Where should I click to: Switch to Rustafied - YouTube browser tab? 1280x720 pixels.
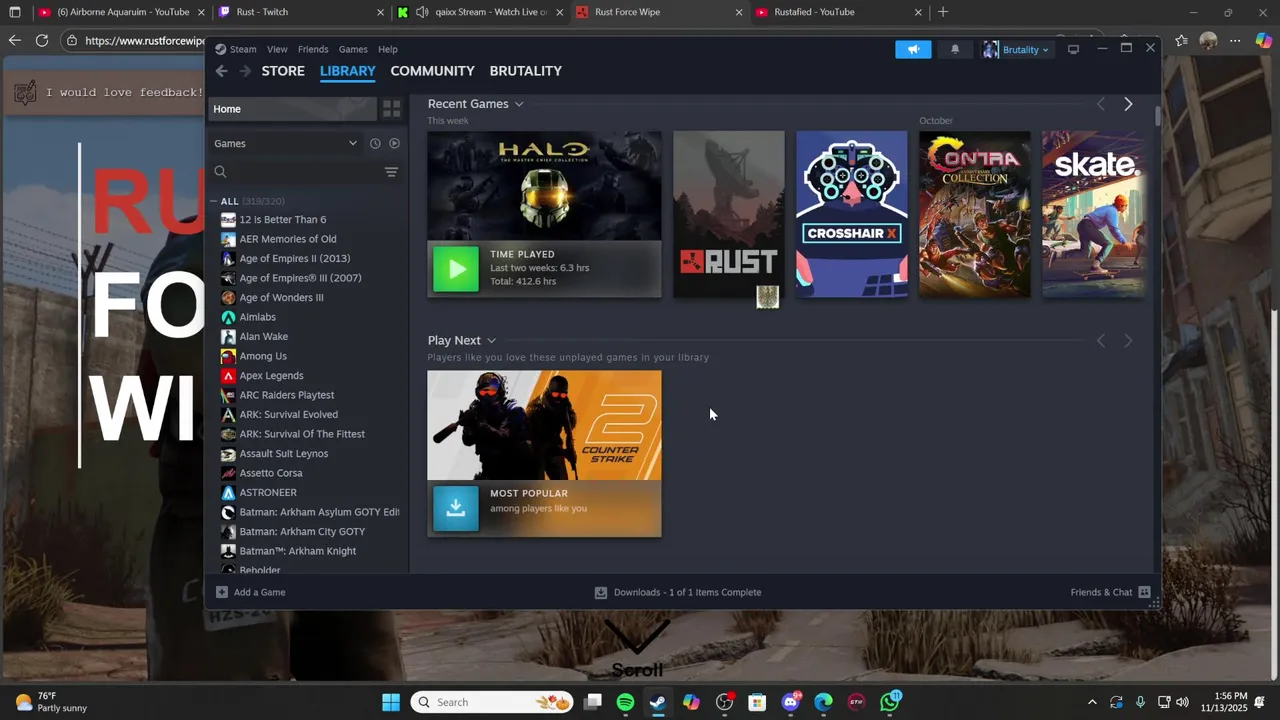pos(838,12)
